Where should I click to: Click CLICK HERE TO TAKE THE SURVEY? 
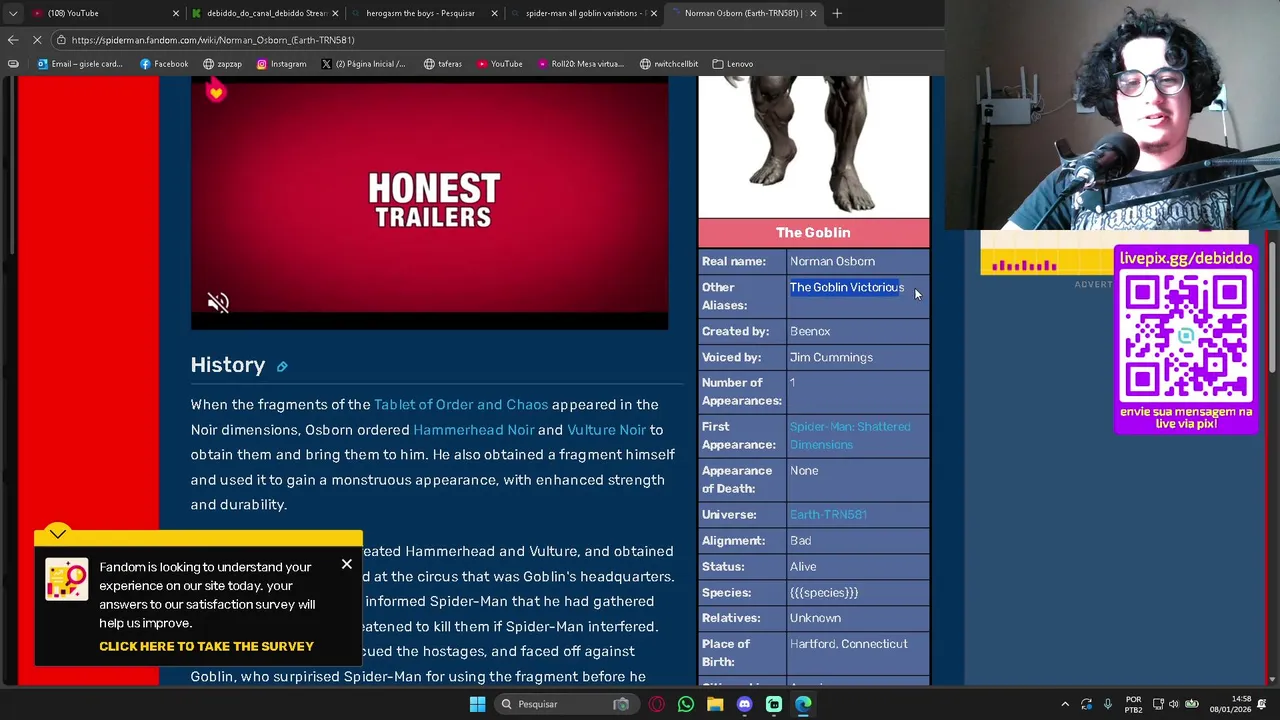[x=206, y=647]
